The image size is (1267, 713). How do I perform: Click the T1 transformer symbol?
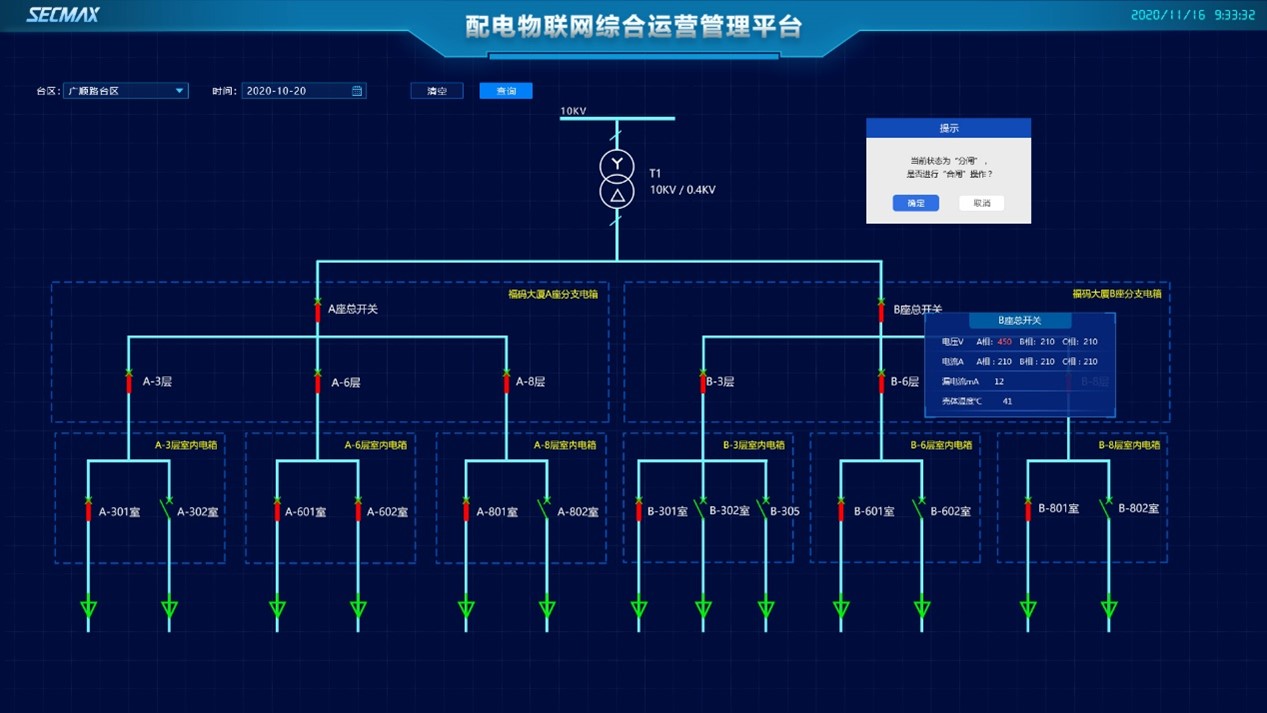pyautogui.click(x=617, y=178)
